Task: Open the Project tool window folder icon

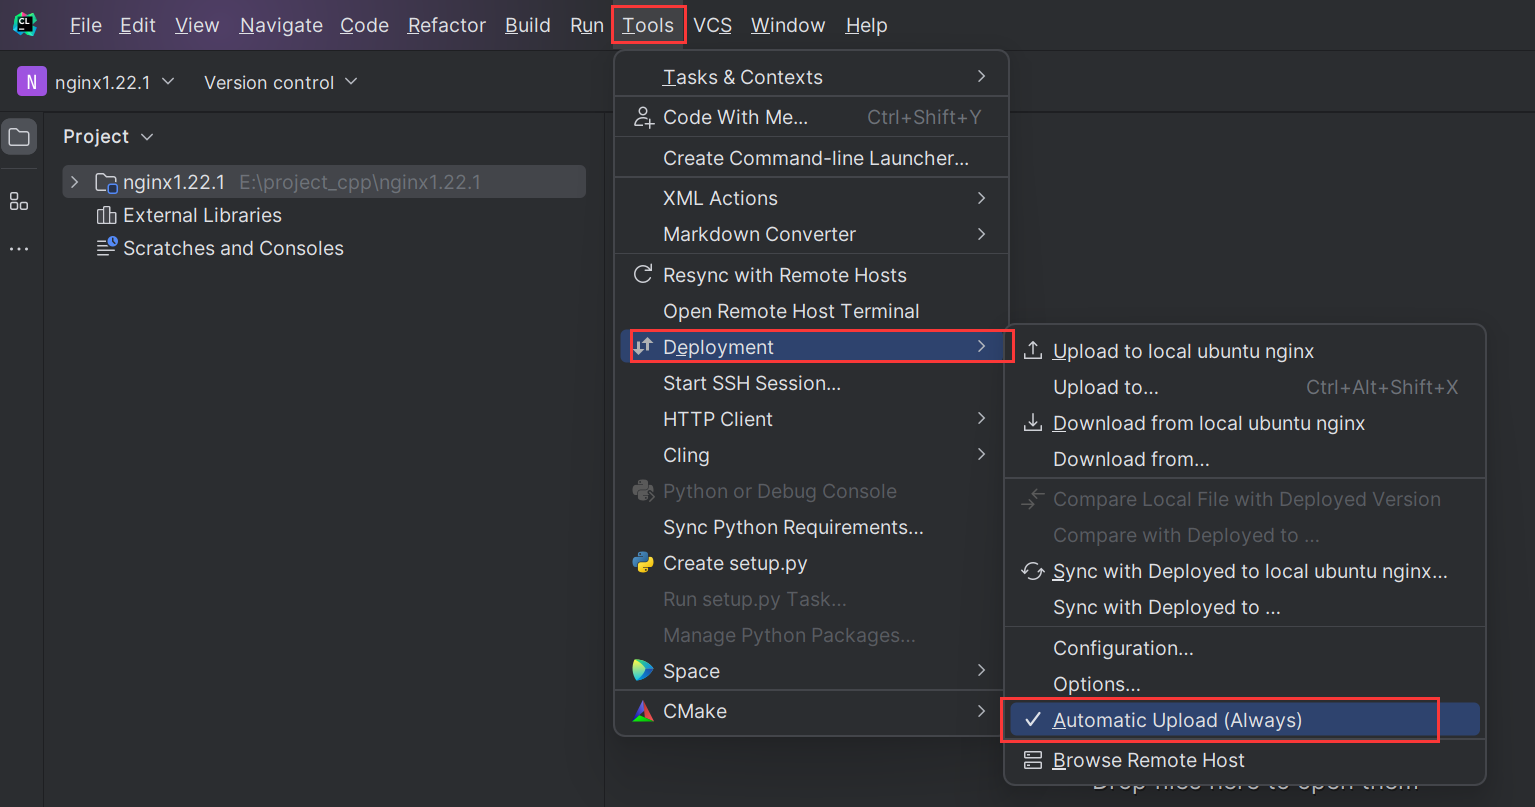Action: 19,137
